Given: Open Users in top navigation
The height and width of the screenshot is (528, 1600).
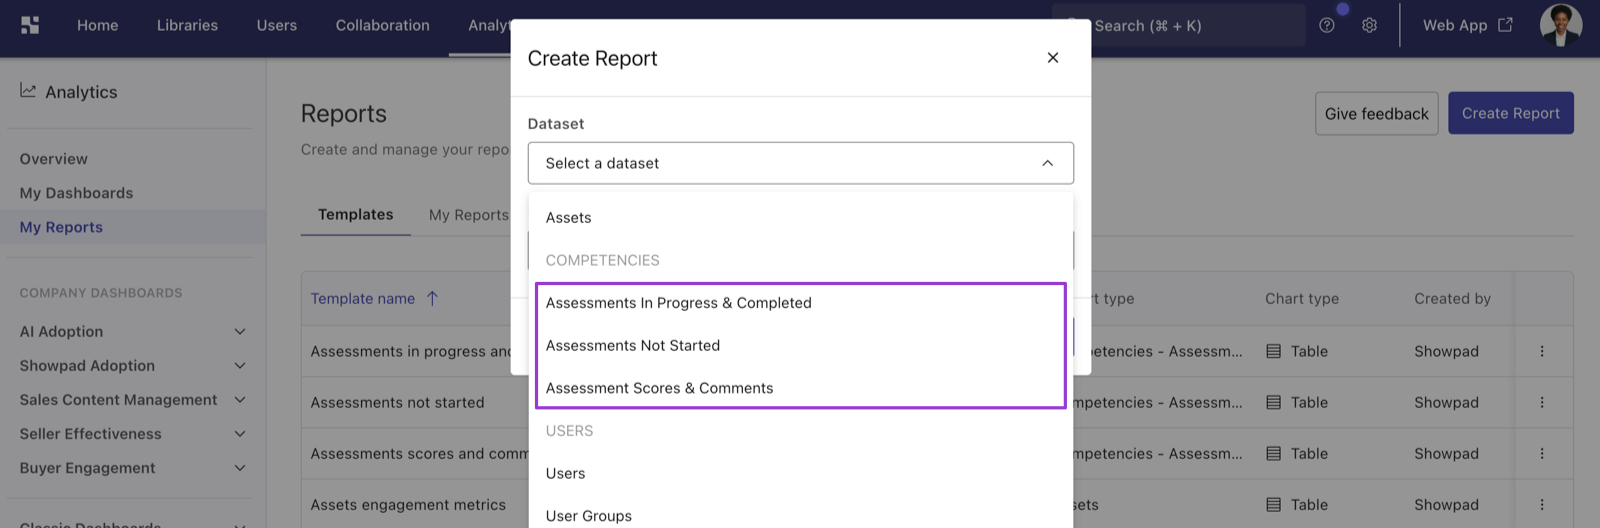Looking at the screenshot, I should [277, 26].
